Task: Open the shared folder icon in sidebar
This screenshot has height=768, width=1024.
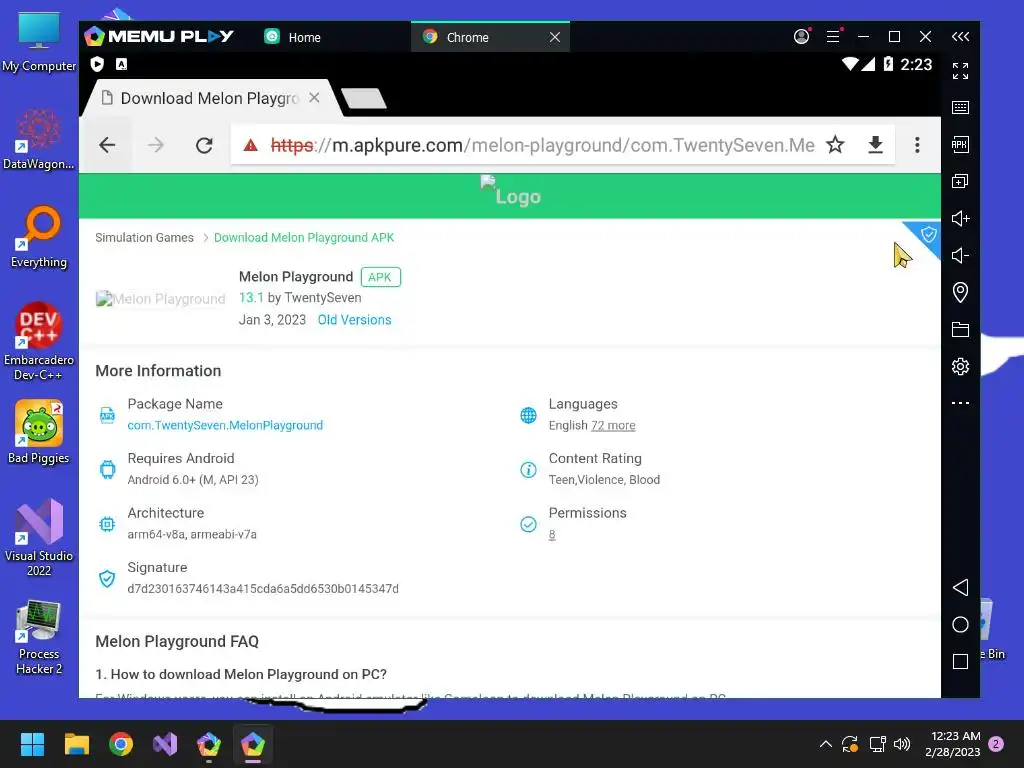Action: tap(960, 330)
